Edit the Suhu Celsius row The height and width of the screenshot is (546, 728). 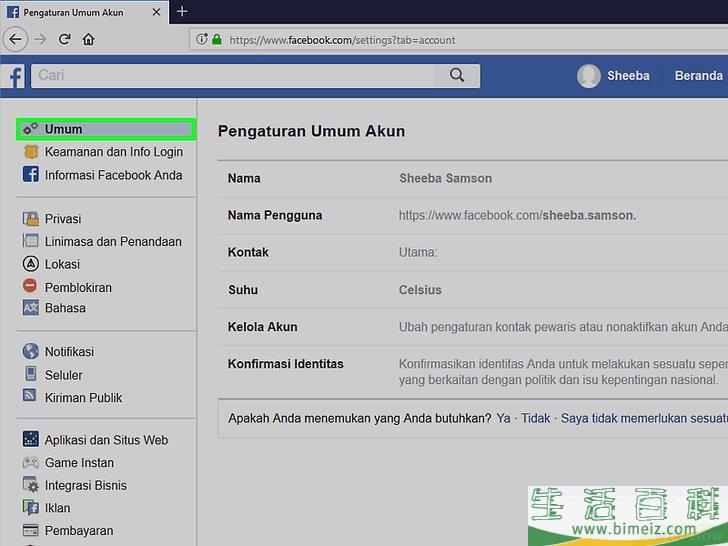[x=473, y=290]
